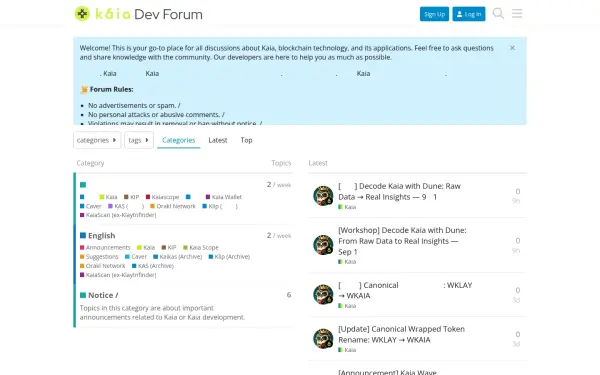Image resolution: width=600 pixels, height=375 pixels.
Task: Open the search magnifier icon
Action: click(x=498, y=14)
